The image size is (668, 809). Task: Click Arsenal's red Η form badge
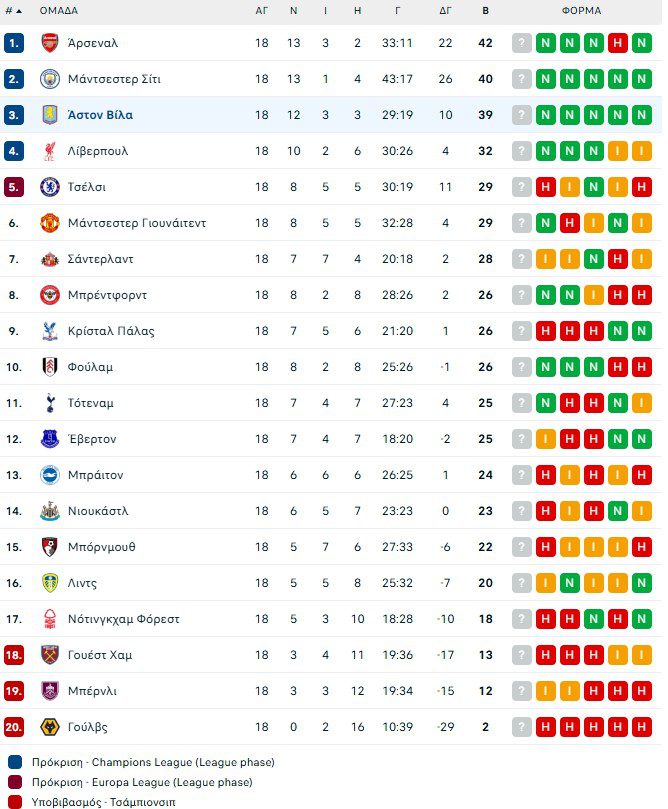617,43
